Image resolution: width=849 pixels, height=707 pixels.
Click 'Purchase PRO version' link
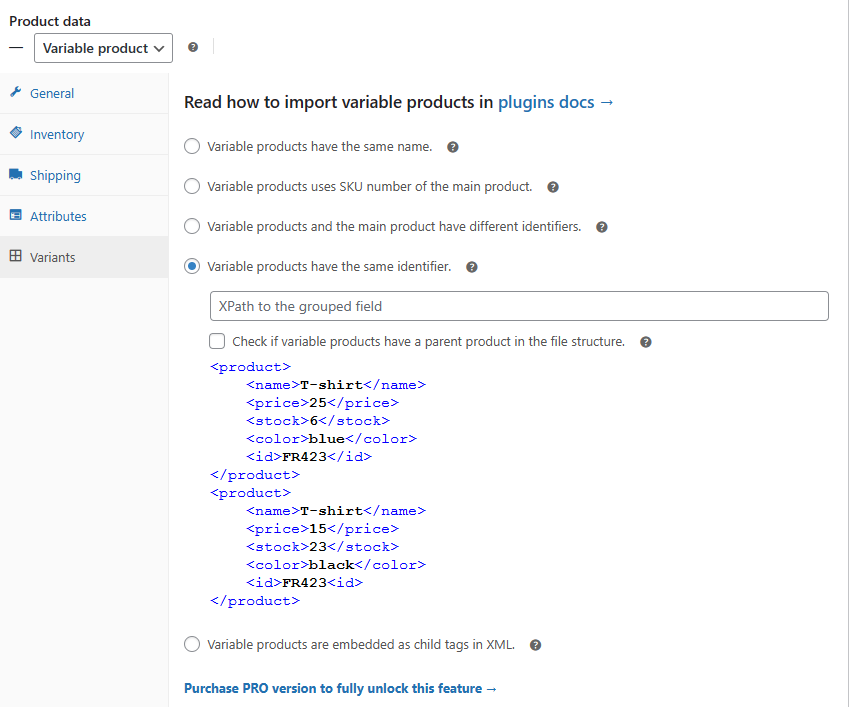click(340, 688)
